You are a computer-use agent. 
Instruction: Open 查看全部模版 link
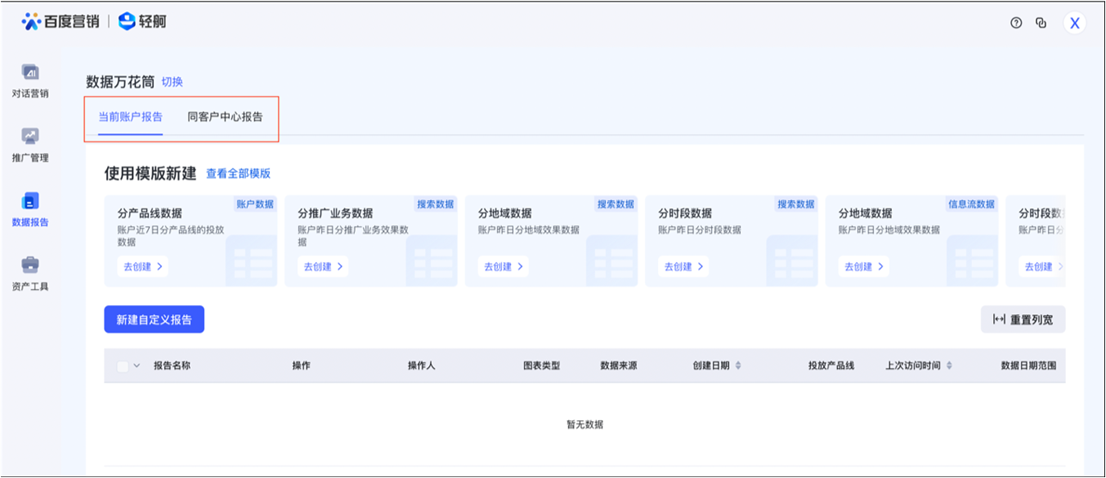coord(238,174)
